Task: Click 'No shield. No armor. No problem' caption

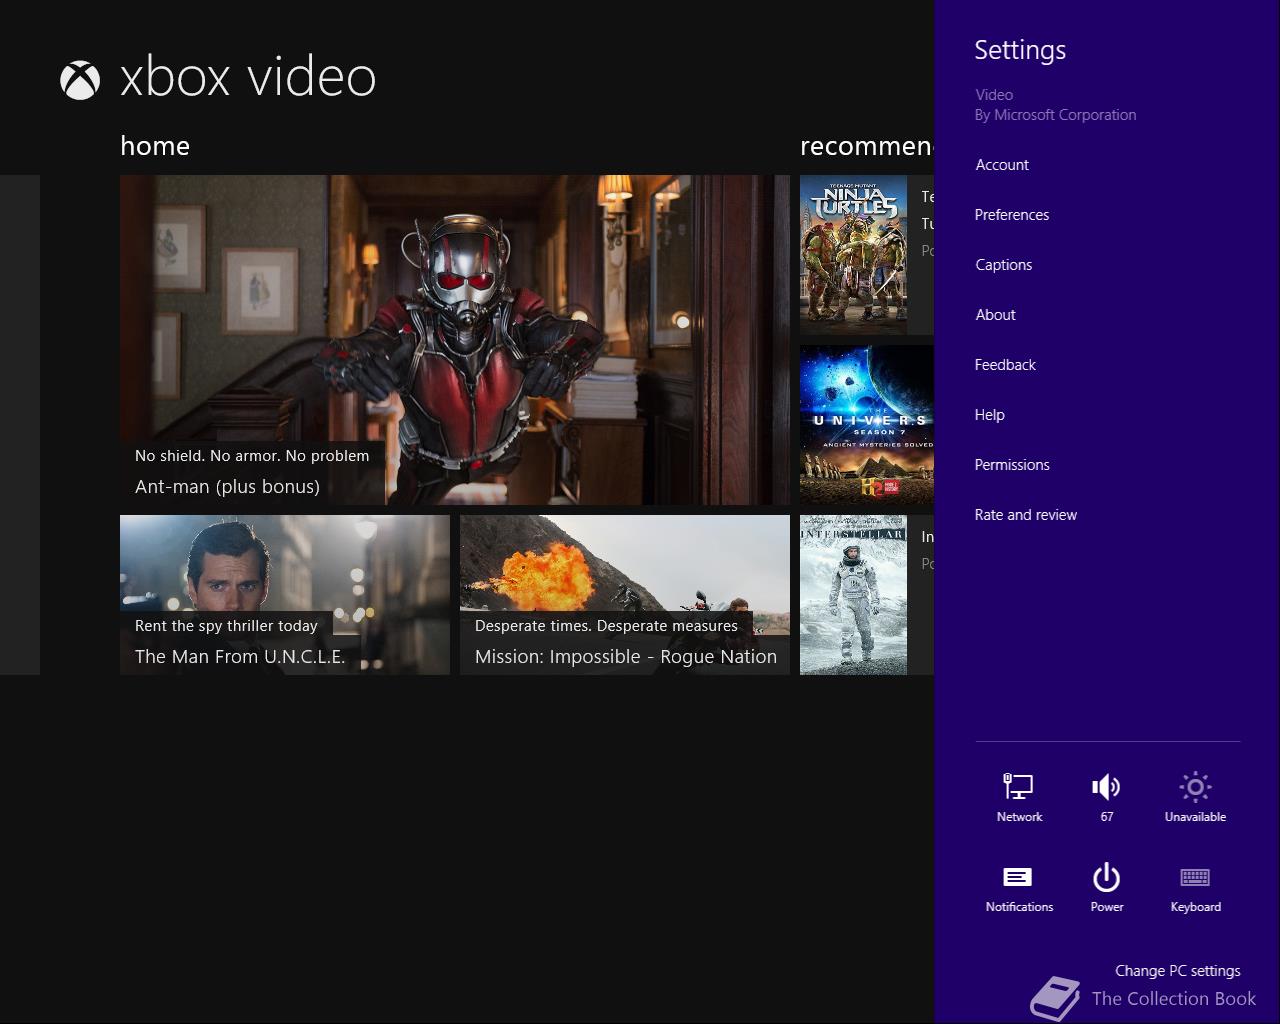Action: (252, 456)
